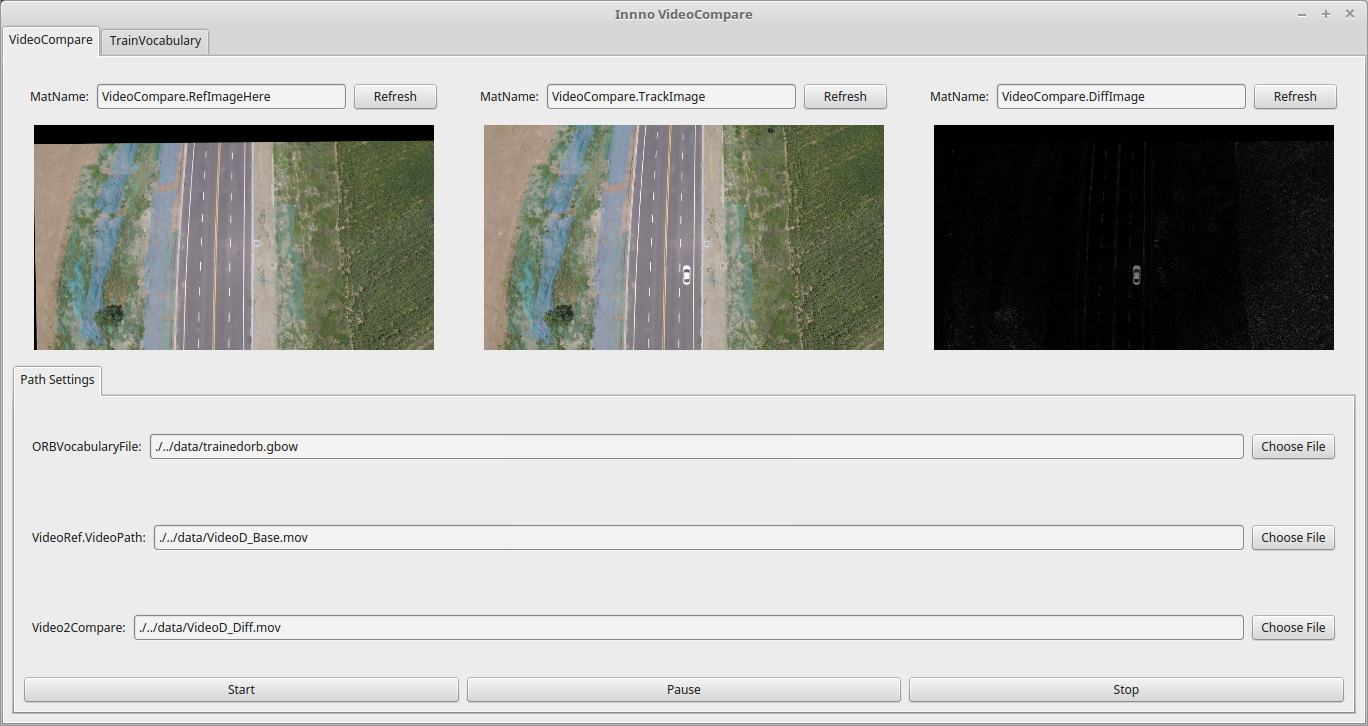Switch to the VideoCompare tab

51,40
